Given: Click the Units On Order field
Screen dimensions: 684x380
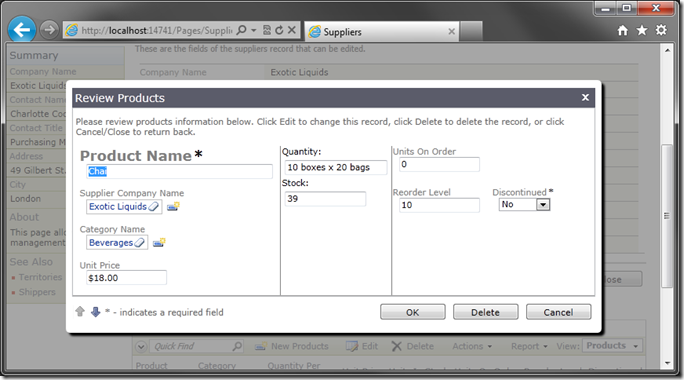Looking at the screenshot, I should 439,164.
